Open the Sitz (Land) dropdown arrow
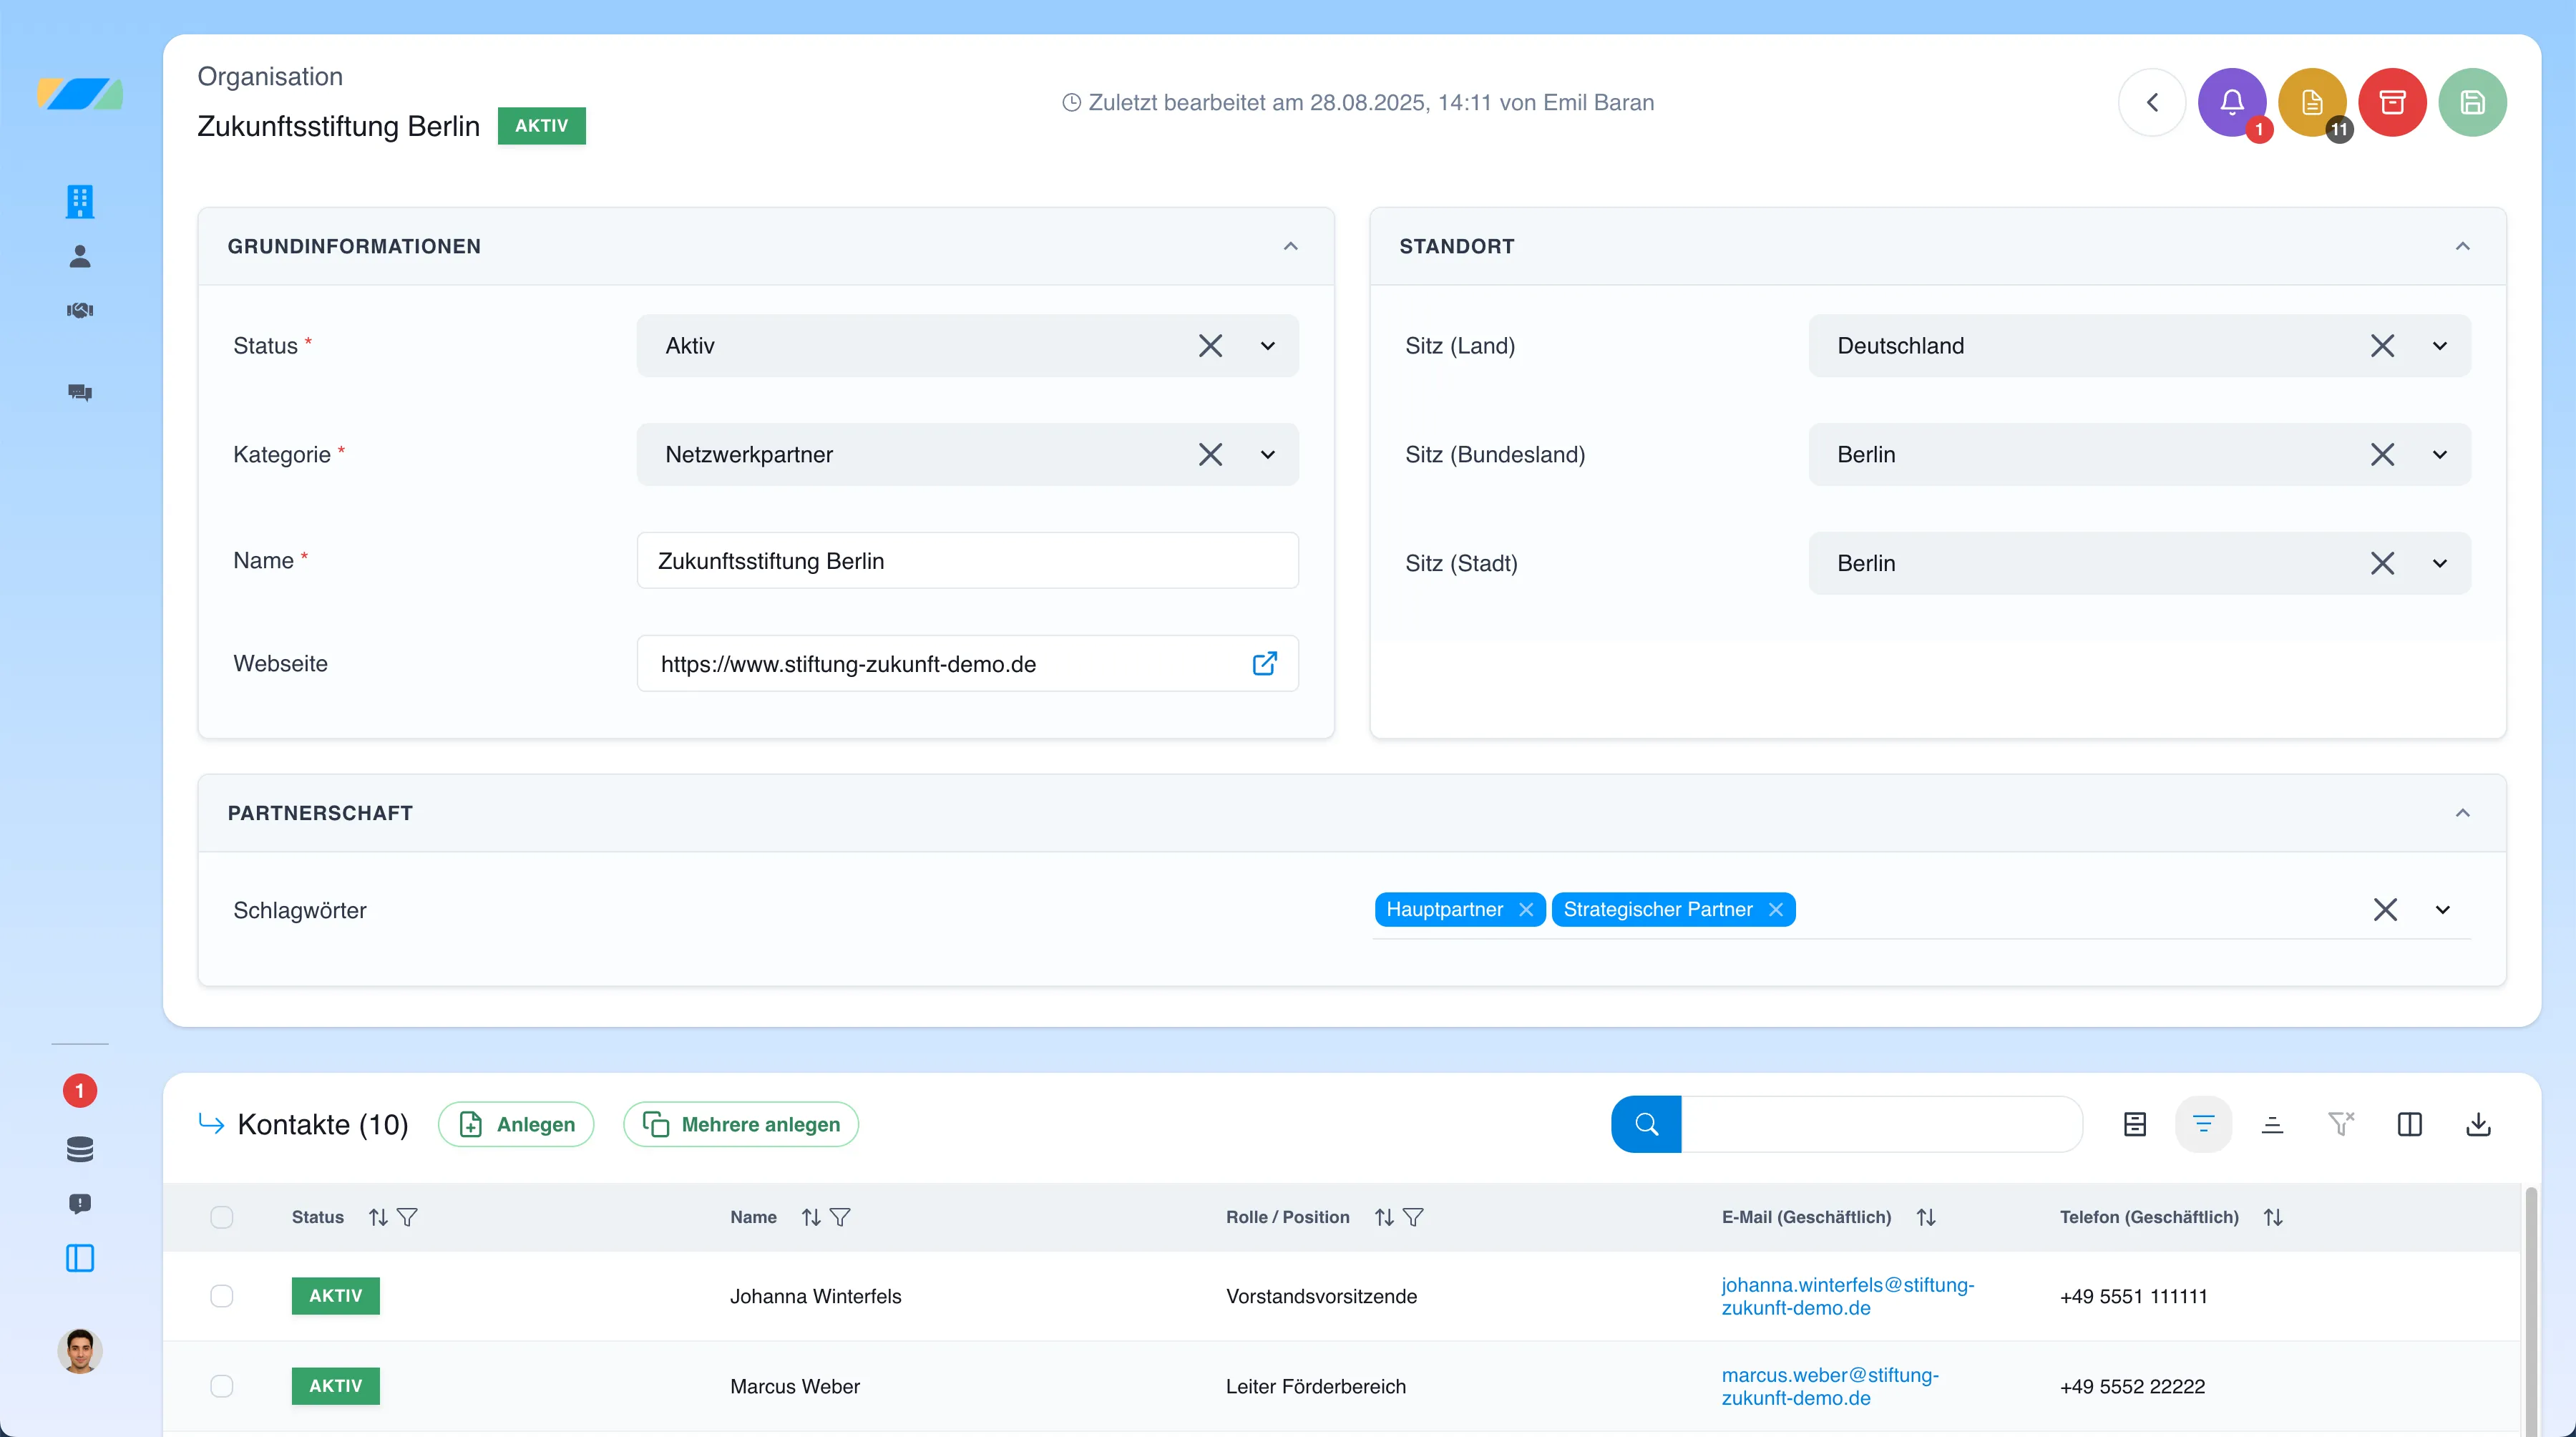This screenshot has height=1437, width=2576. pyautogui.click(x=2440, y=346)
